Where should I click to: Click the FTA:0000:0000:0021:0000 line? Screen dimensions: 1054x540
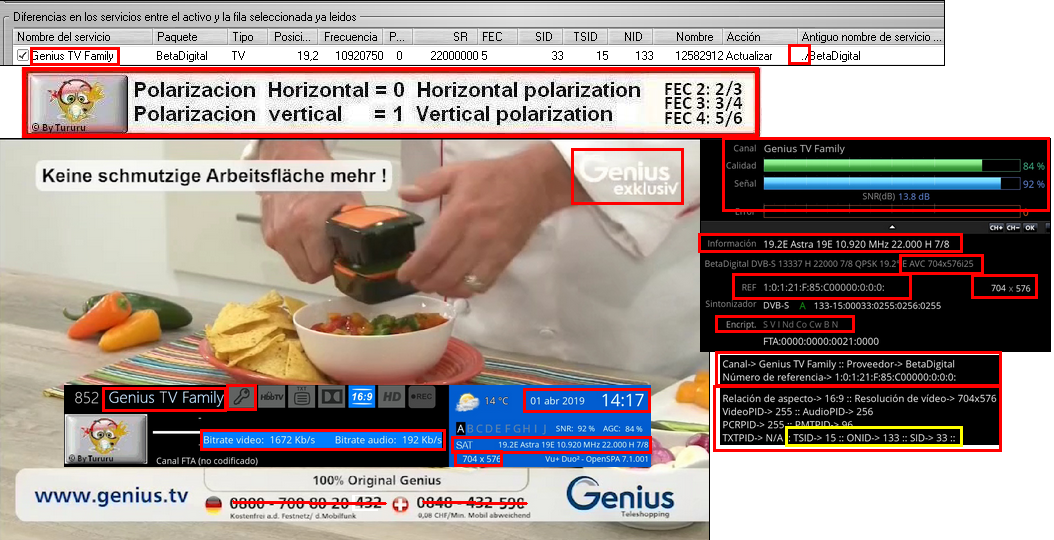pyautogui.click(x=821, y=341)
